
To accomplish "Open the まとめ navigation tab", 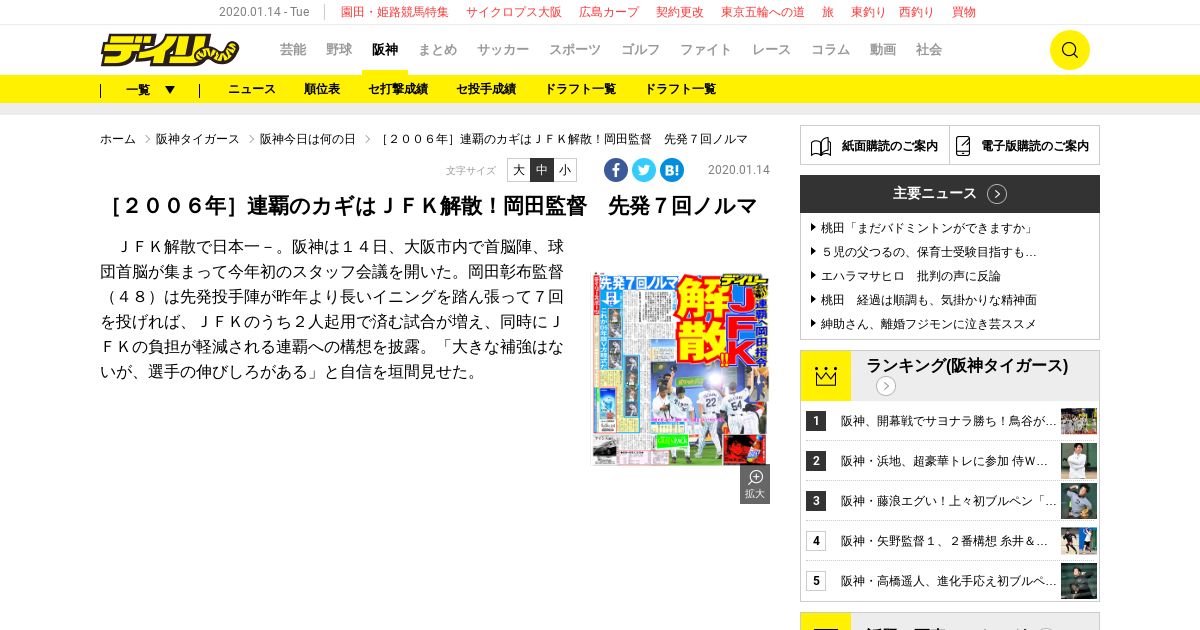I will (x=437, y=50).
